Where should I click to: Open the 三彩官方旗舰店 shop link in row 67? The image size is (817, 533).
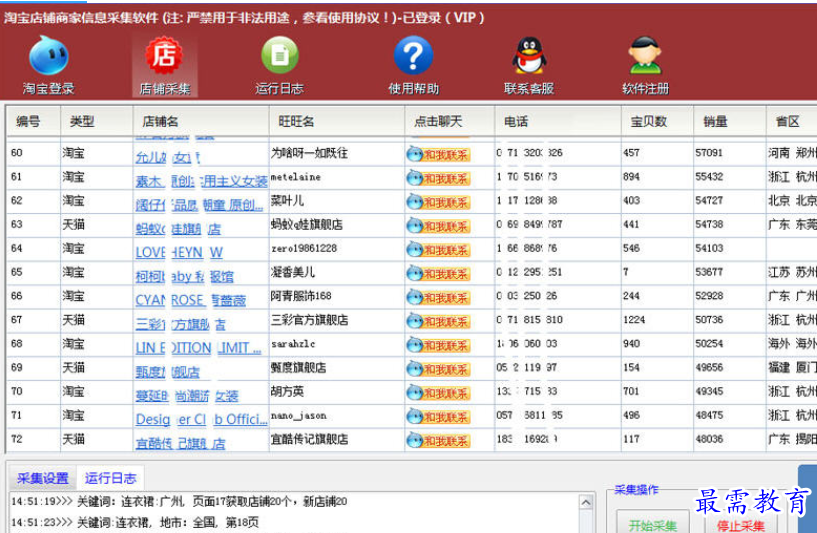tap(180, 324)
